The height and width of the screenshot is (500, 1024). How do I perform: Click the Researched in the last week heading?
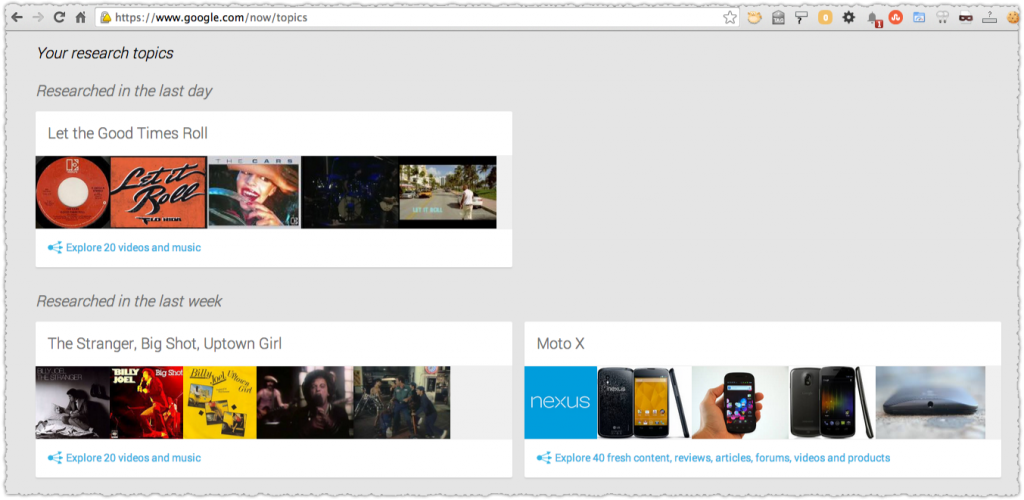pyautogui.click(x=129, y=301)
